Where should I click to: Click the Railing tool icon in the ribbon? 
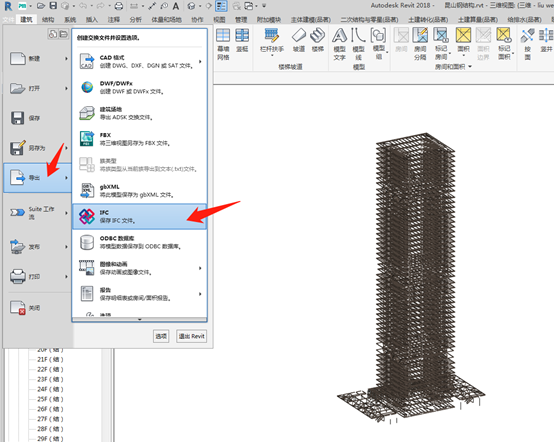[272, 35]
